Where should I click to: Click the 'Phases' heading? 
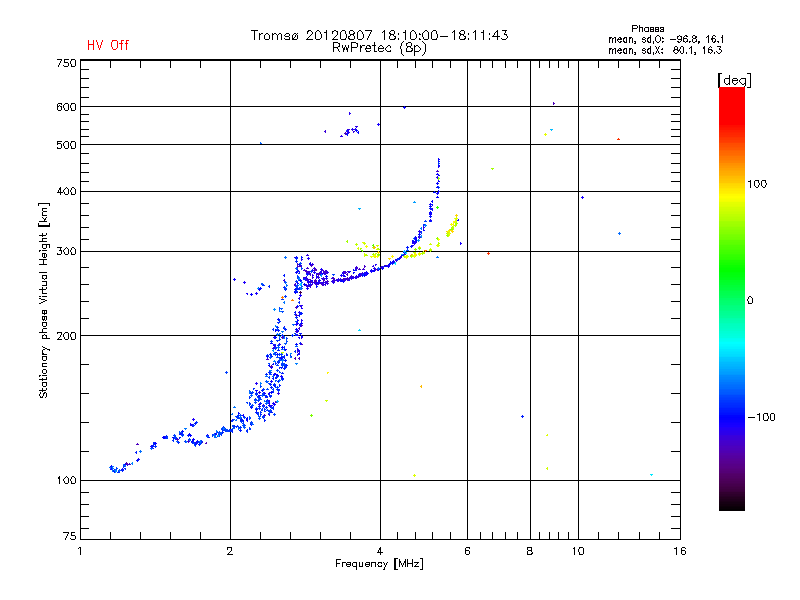647,29
